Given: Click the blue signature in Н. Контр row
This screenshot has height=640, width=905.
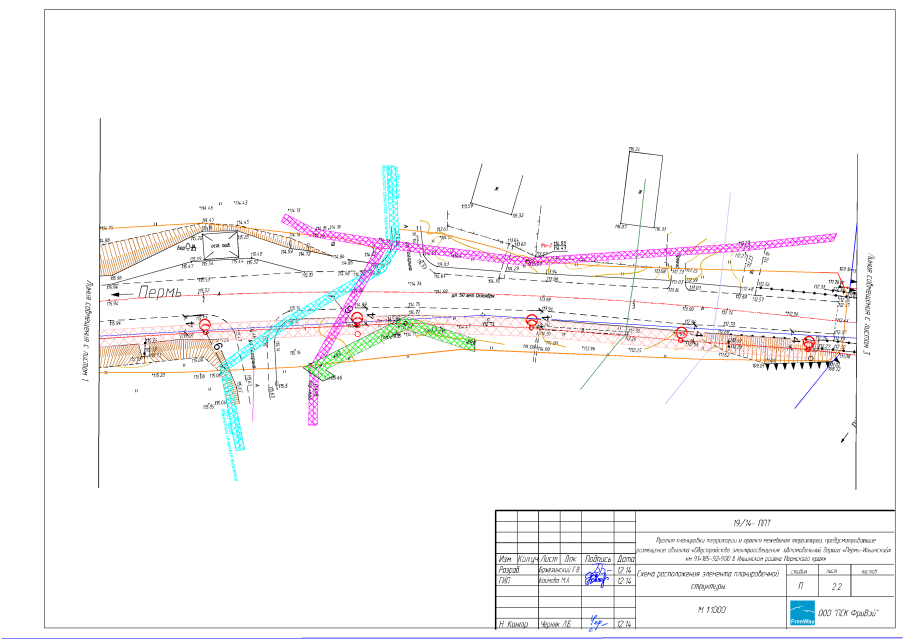Looking at the screenshot, I should [598, 623].
